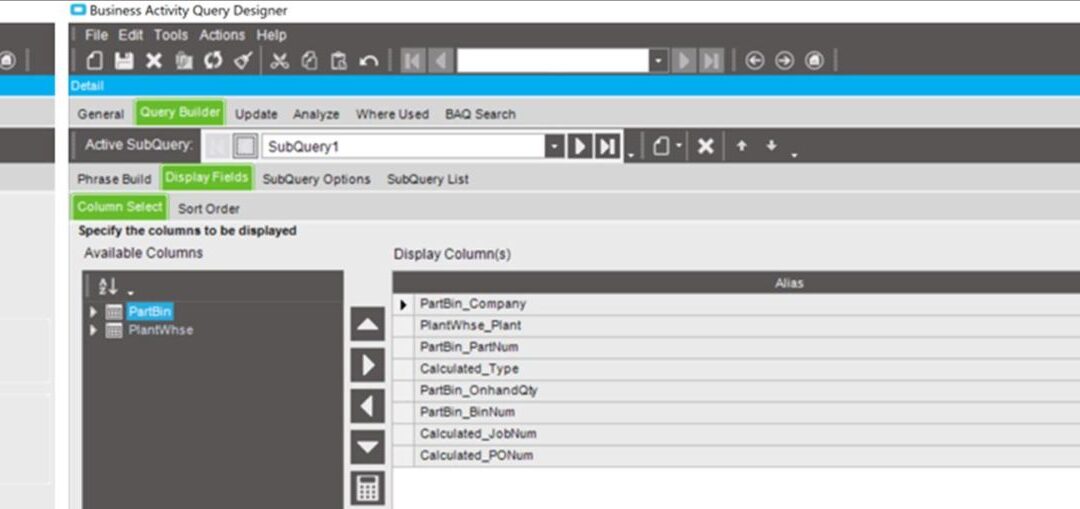Open the Where Used tab
This screenshot has width=1080, height=509.
[392, 114]
